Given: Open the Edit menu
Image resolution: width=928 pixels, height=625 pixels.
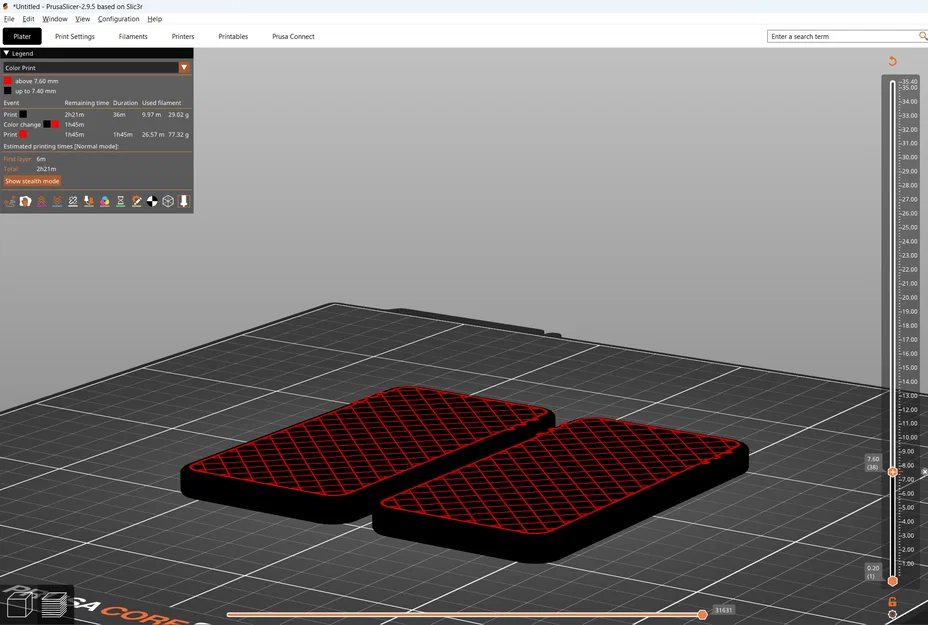Looking at the screenshot, I should [28, 19].
